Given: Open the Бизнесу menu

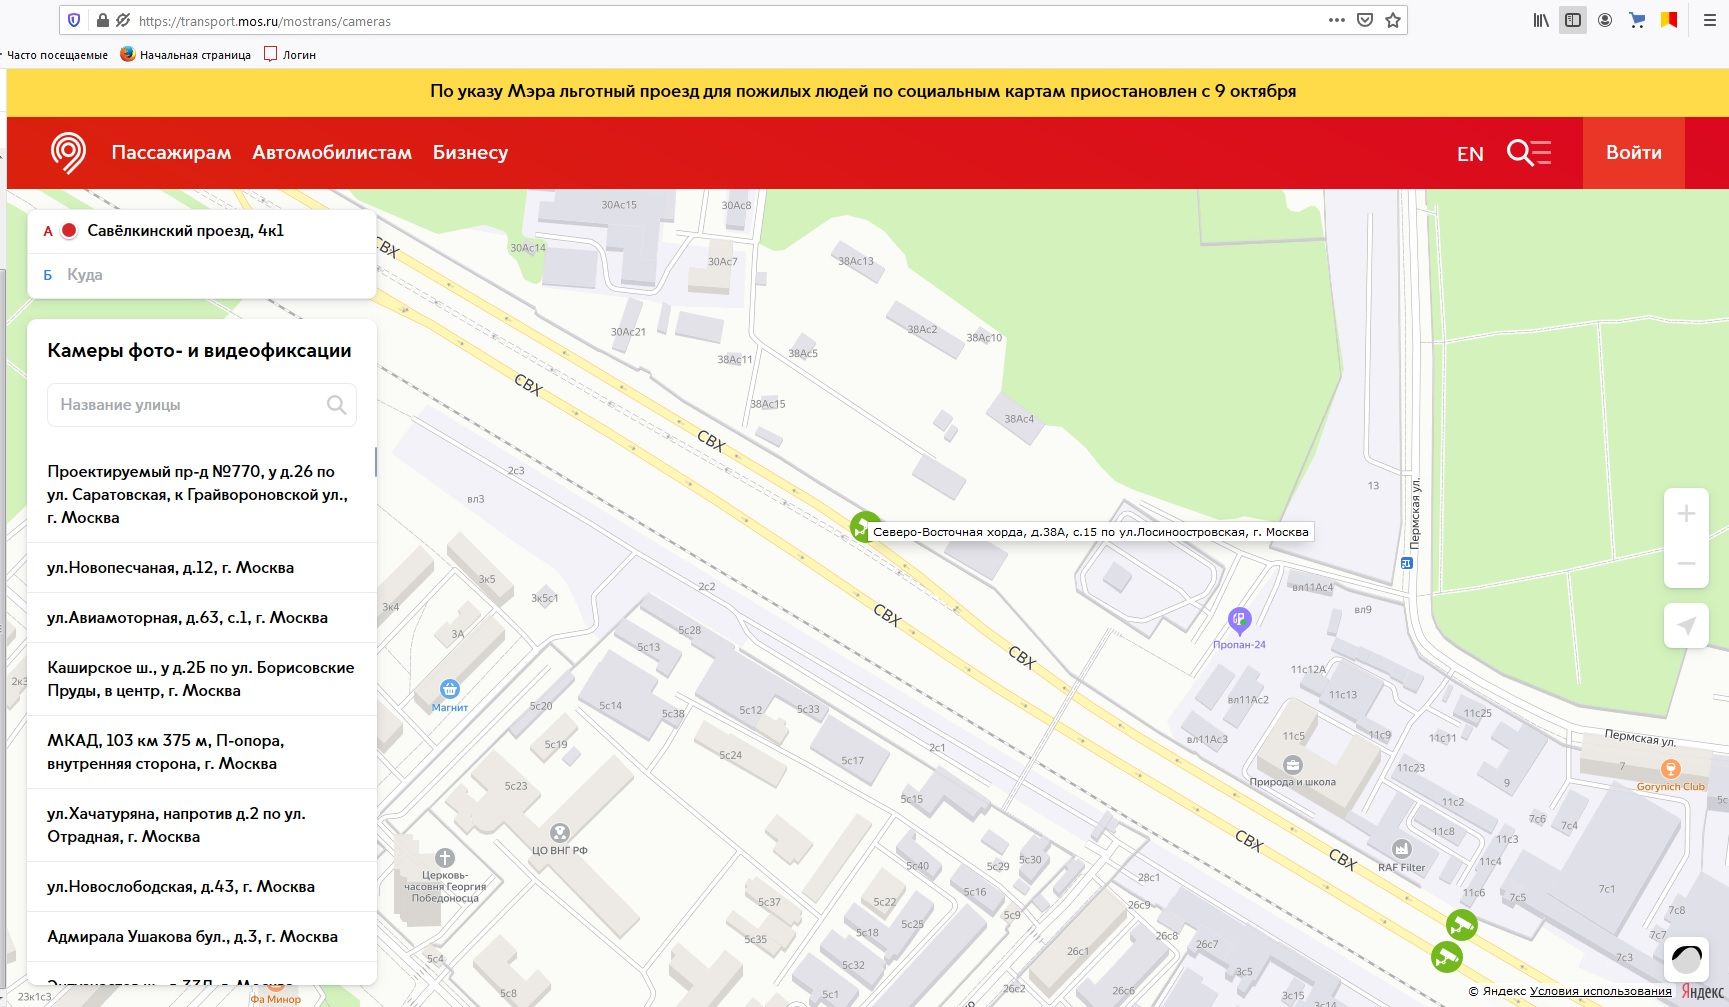Looking at the screenshot, I should point(470,153).
